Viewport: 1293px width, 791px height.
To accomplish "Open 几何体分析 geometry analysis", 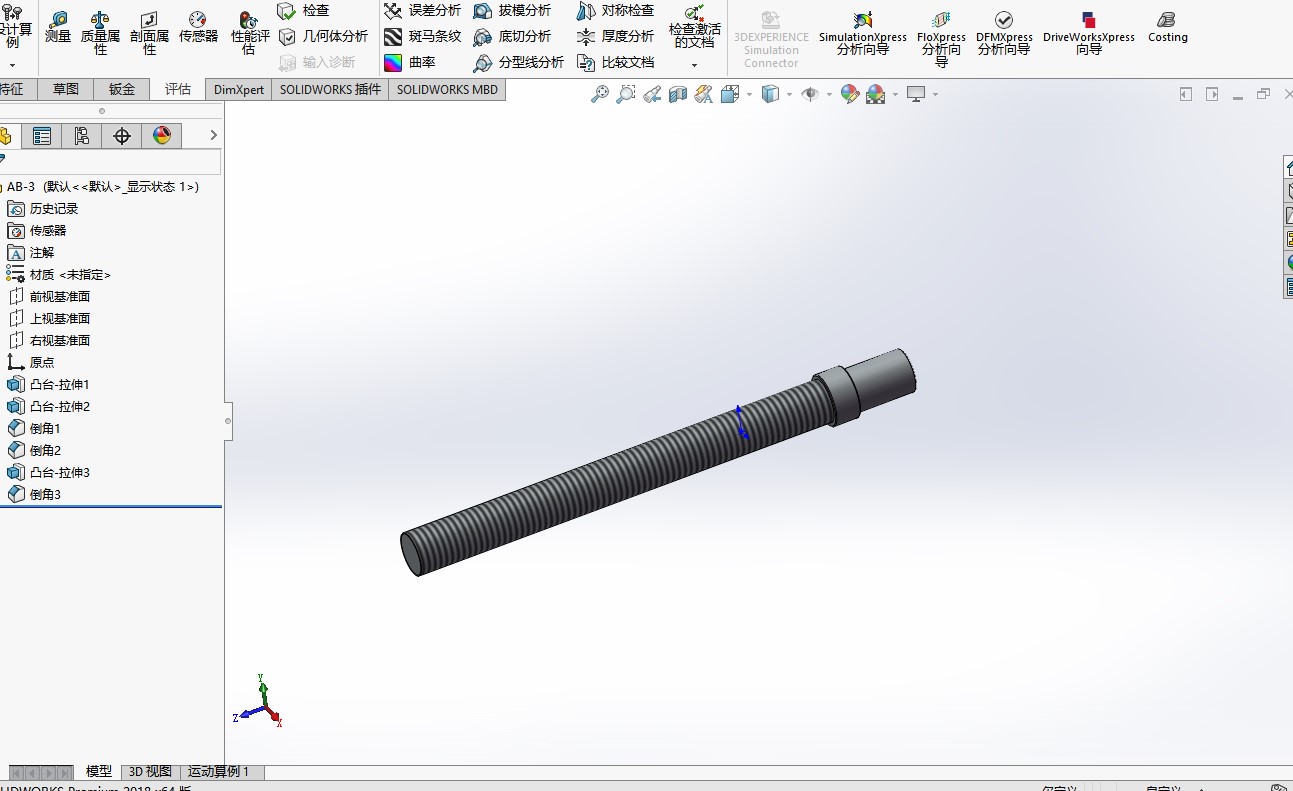I will click(x=323, y=36).
